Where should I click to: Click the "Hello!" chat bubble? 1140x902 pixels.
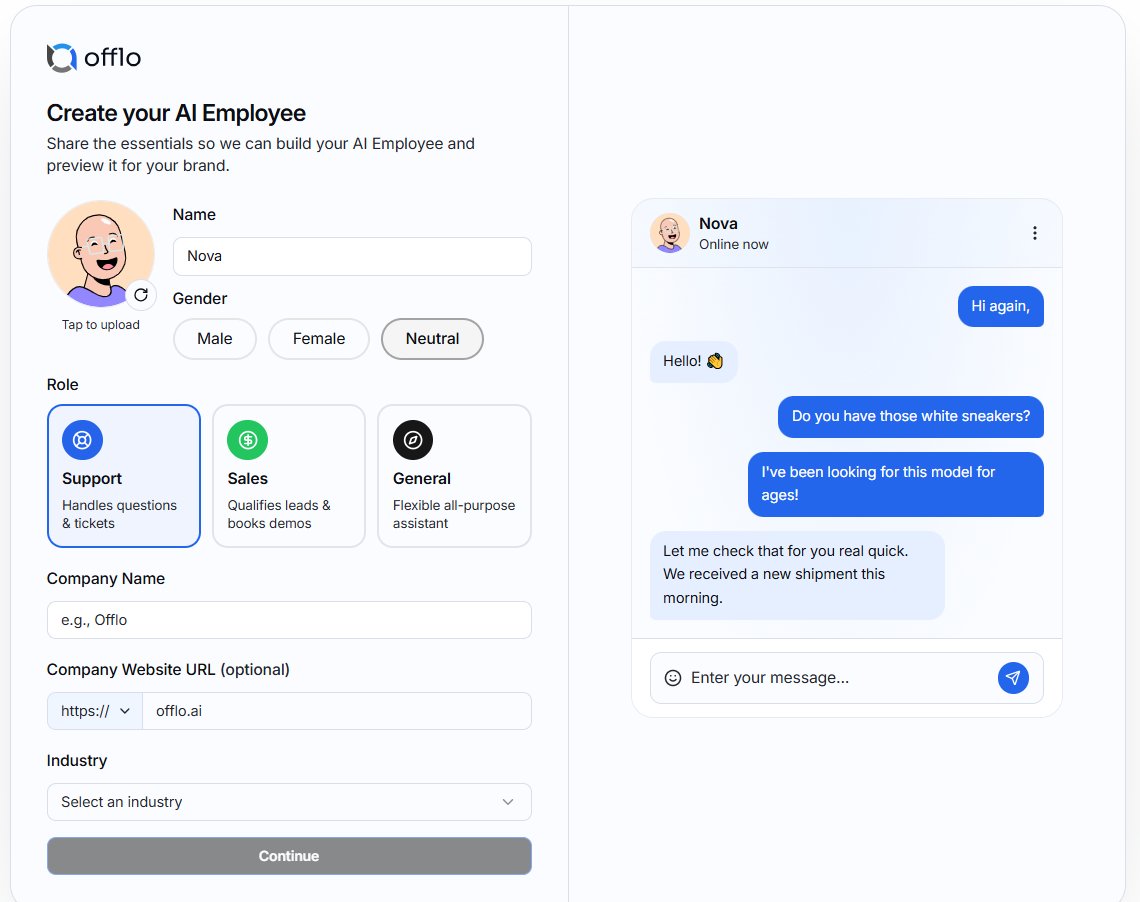(x=693, y=361)
